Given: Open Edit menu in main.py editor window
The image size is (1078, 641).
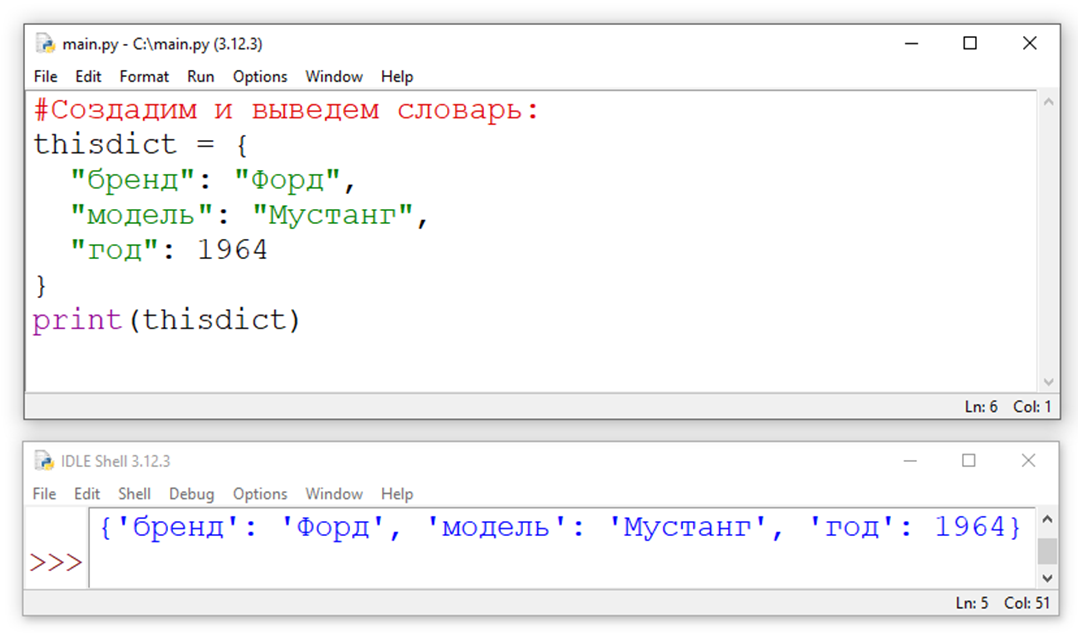Looking at the screenshot, I should pyautogui.click(x=88, y=76).
